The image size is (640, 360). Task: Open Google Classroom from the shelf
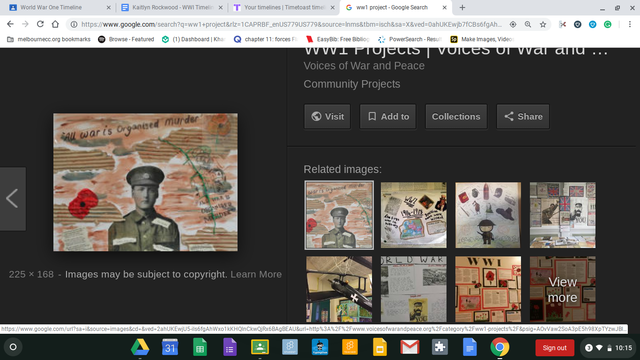pos(260,347)
